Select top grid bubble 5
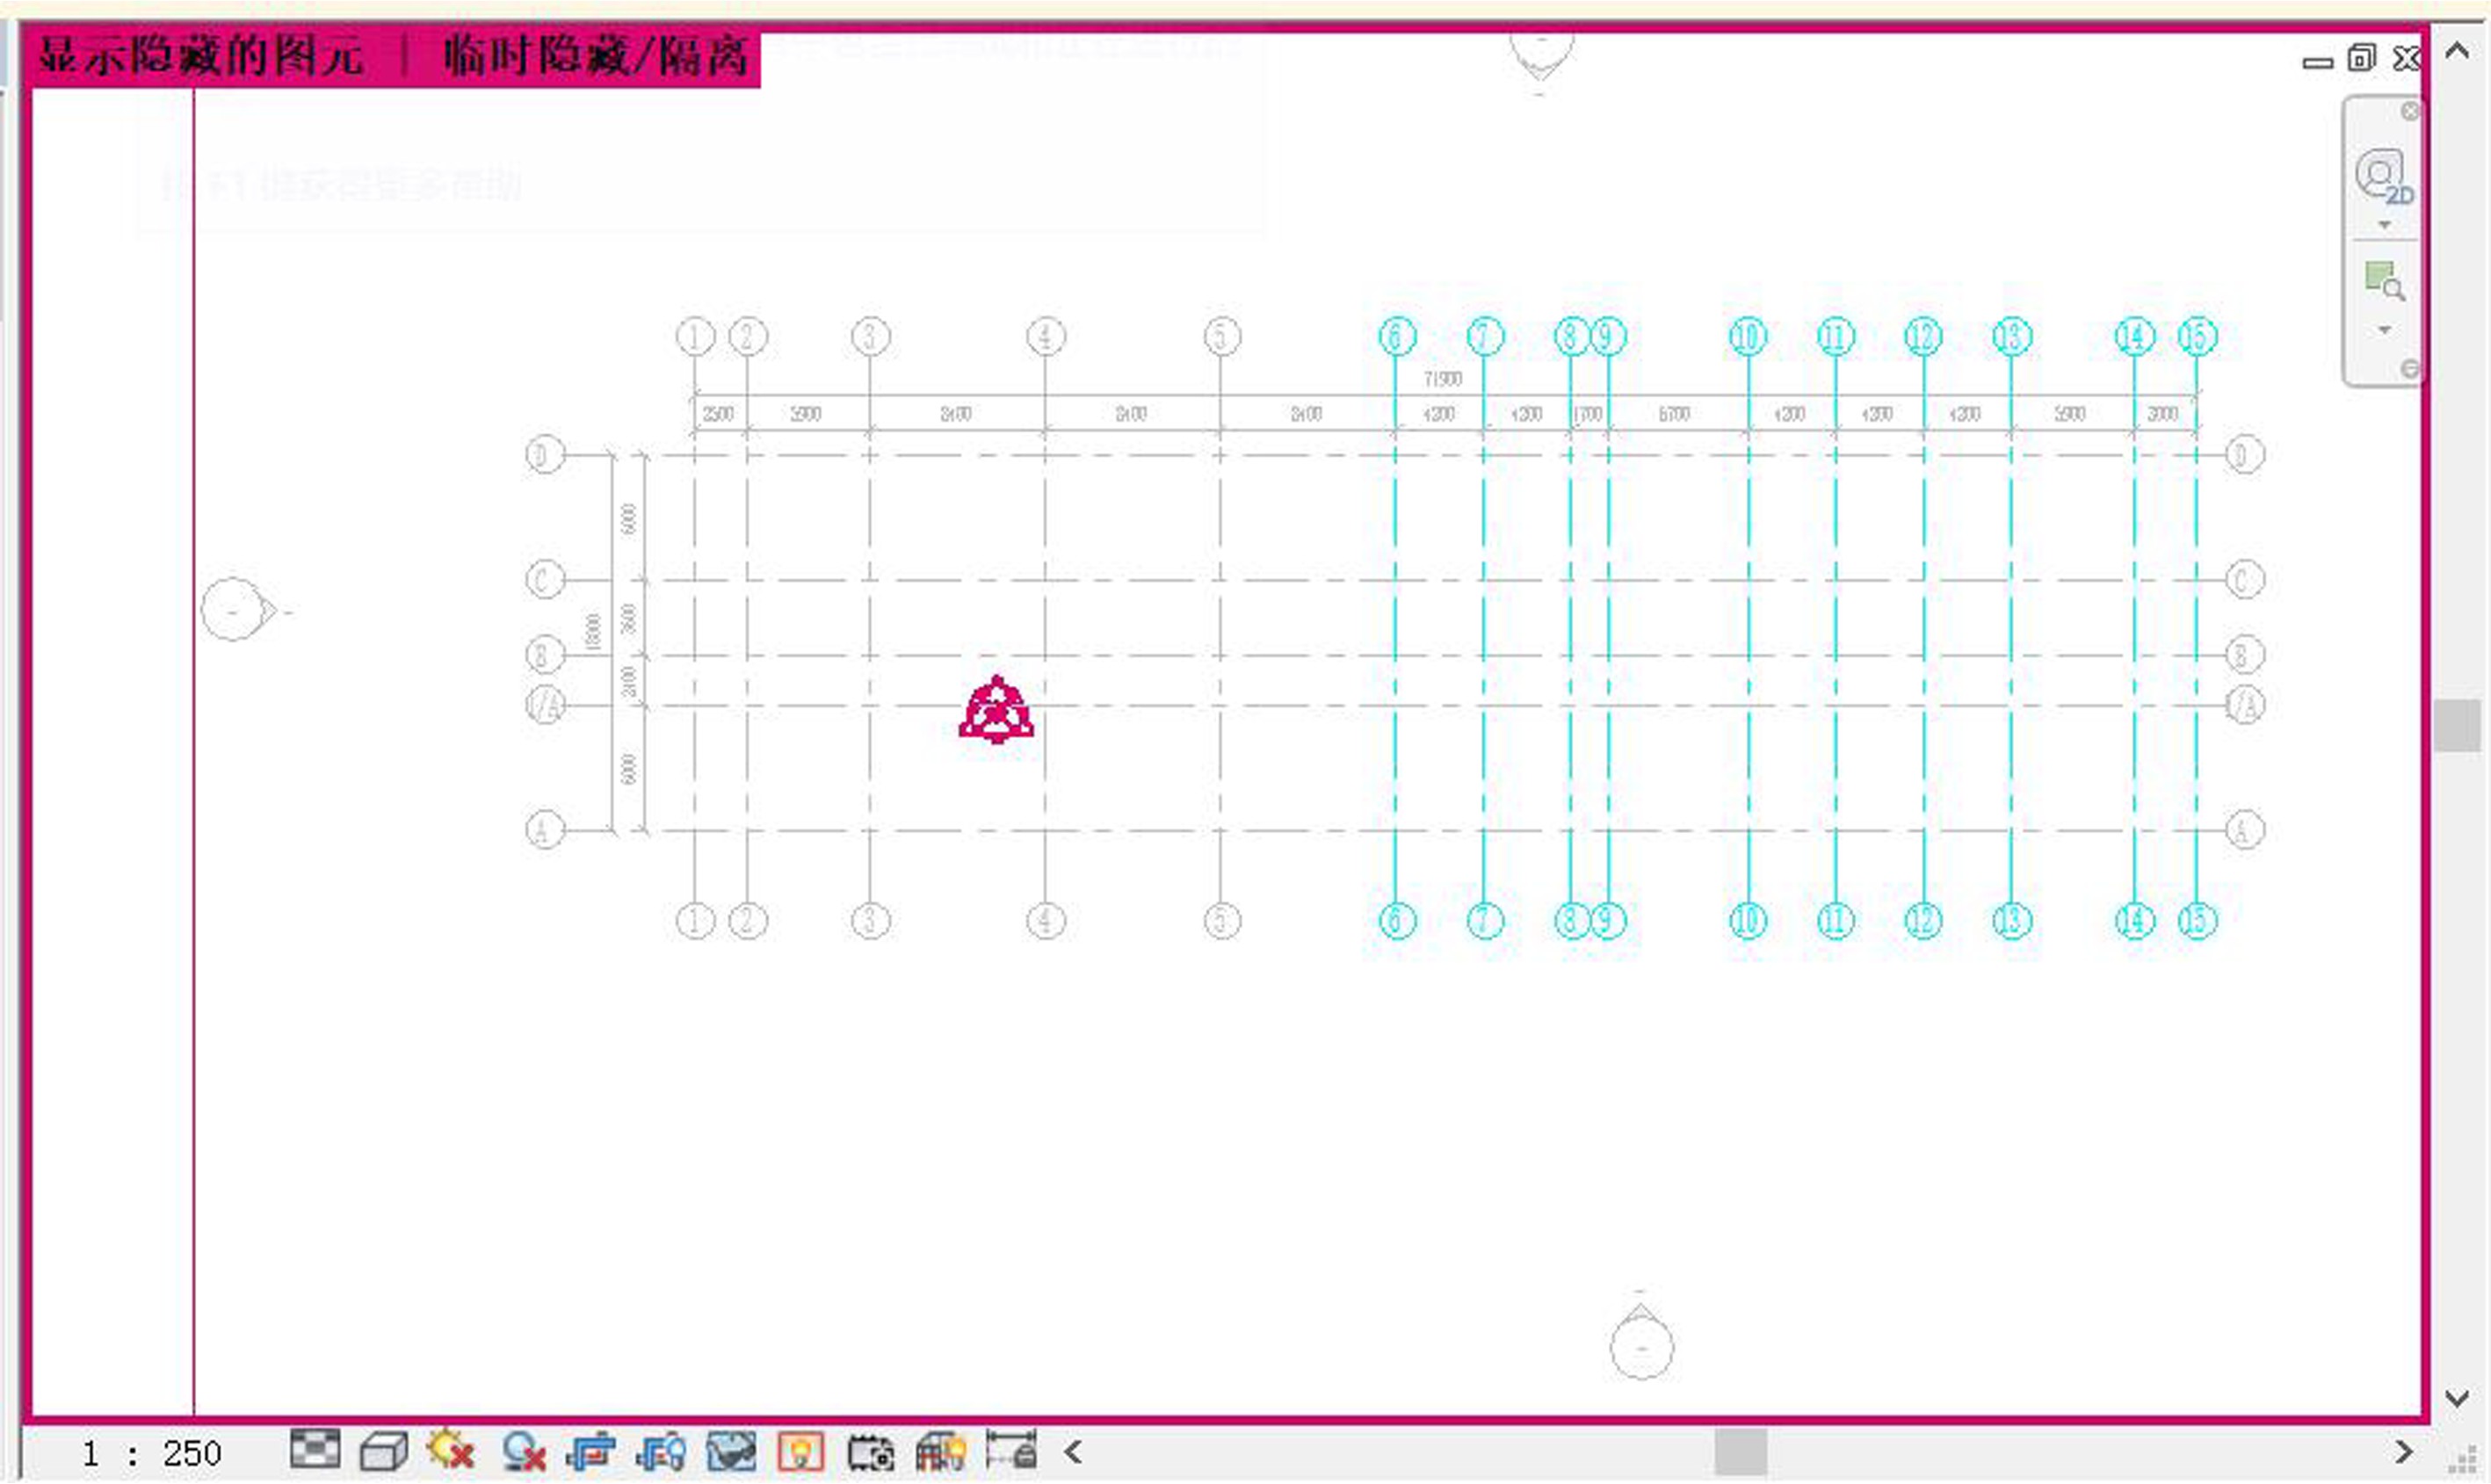Image resolution: width=2491 pixels, height=1484 pixels. click(x=1221, y=337)
